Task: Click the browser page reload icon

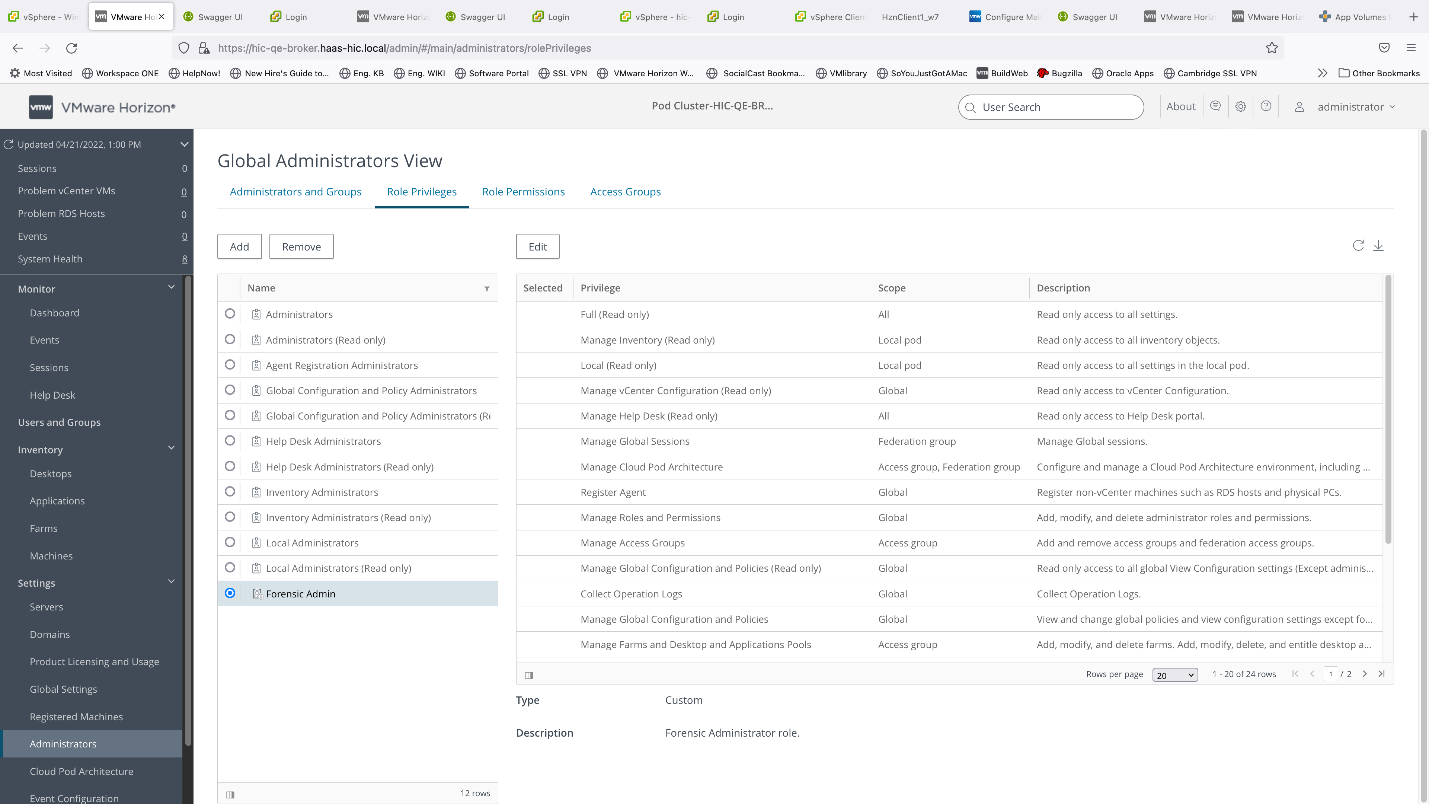Action: (x=70, y=47)
